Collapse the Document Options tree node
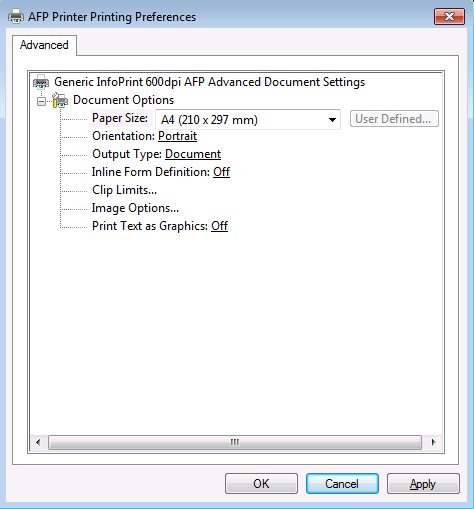This screenshot has height=509, width=474. click(x=41, y=101)
